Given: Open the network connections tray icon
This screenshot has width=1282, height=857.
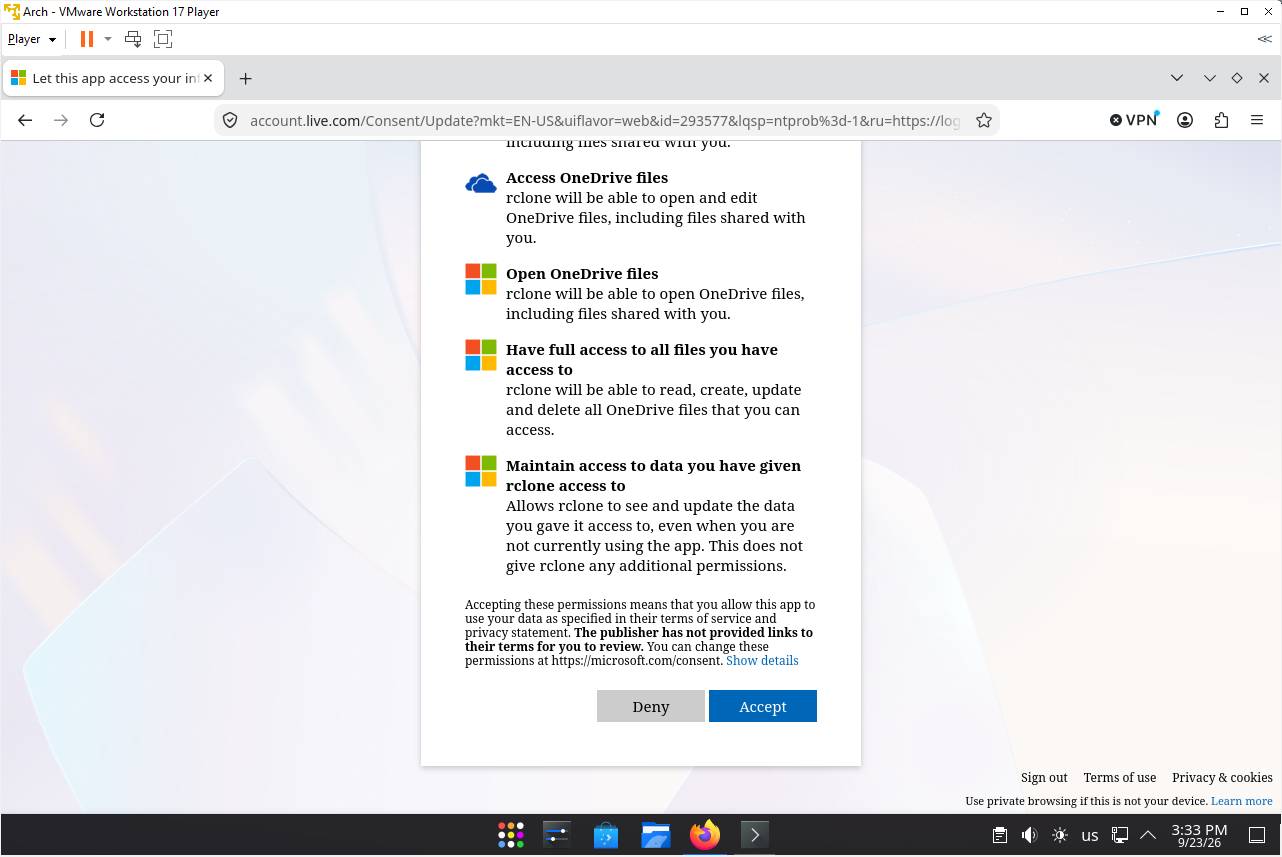Looking at the screenshot, I should pos(1121,835).
